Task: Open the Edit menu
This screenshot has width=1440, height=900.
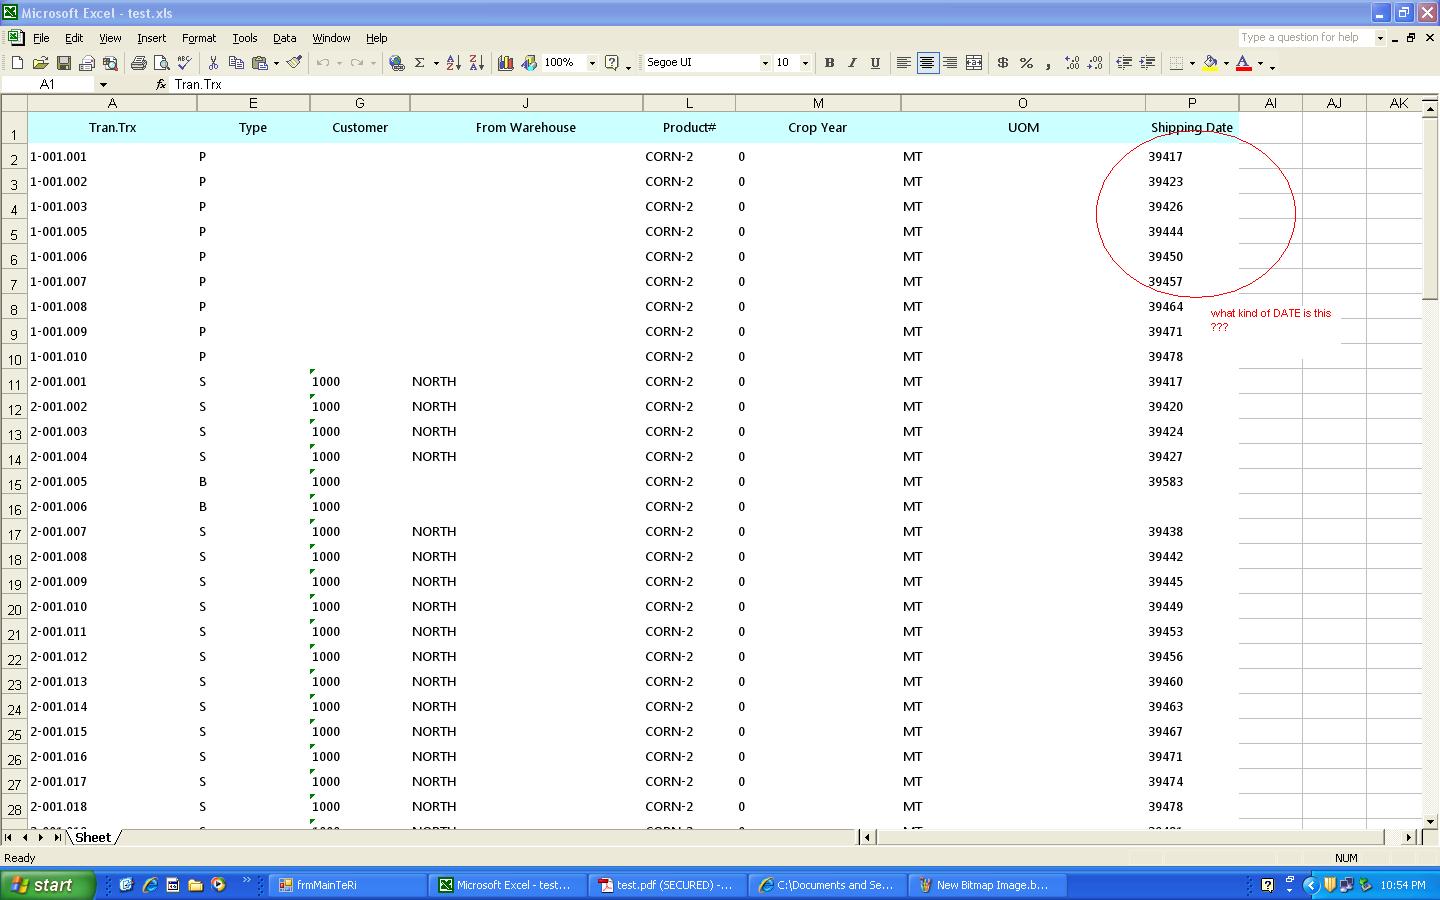Action: pyautogui.click(x=74, y=38)
